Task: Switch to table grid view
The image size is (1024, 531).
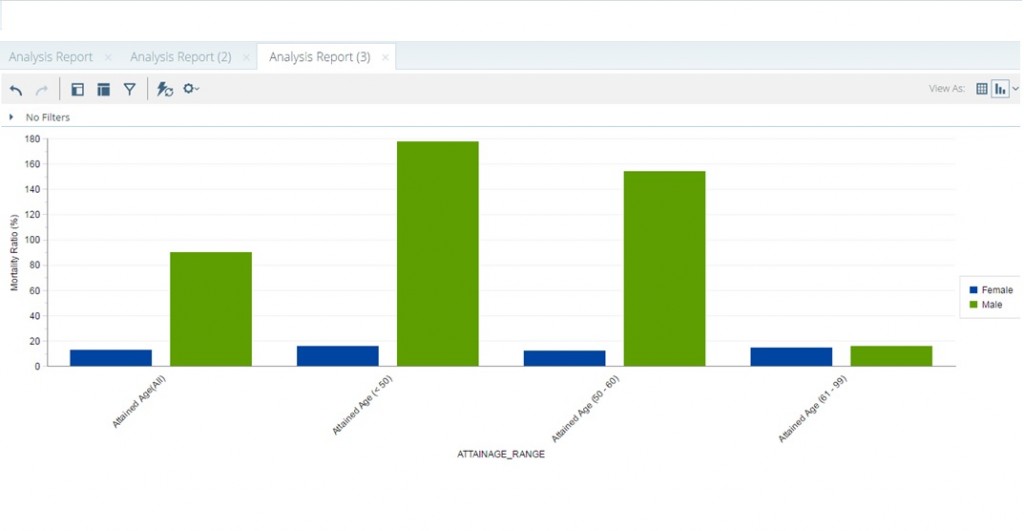Action: point(982,88)
